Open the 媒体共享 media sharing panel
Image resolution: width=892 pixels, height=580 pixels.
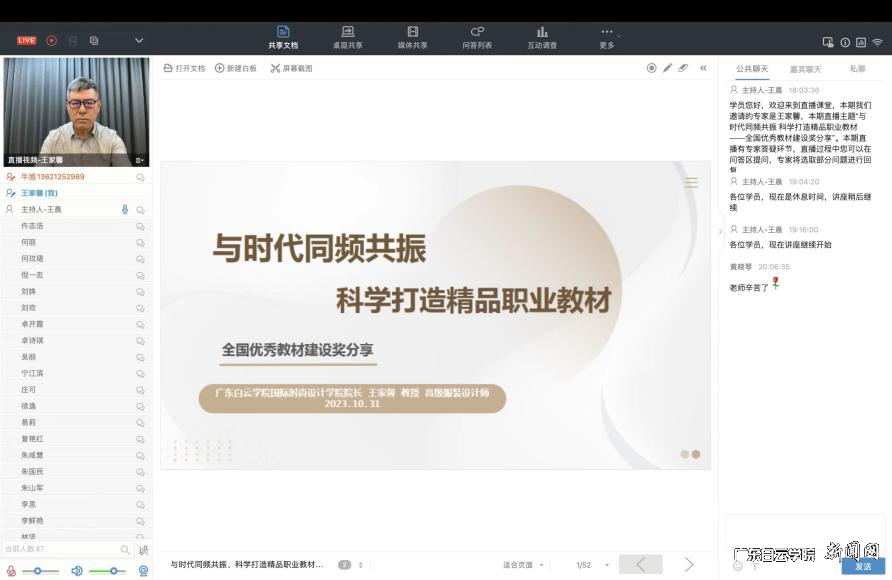410,36
